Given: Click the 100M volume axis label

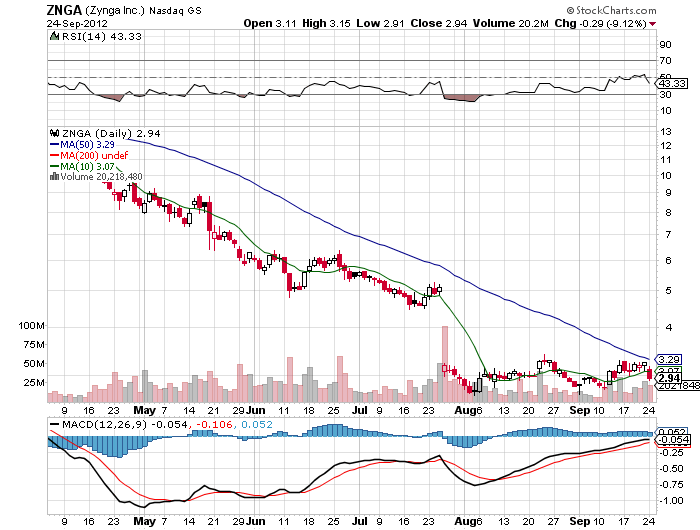Looking at the screenshot, I should click(x=31, y=326).
